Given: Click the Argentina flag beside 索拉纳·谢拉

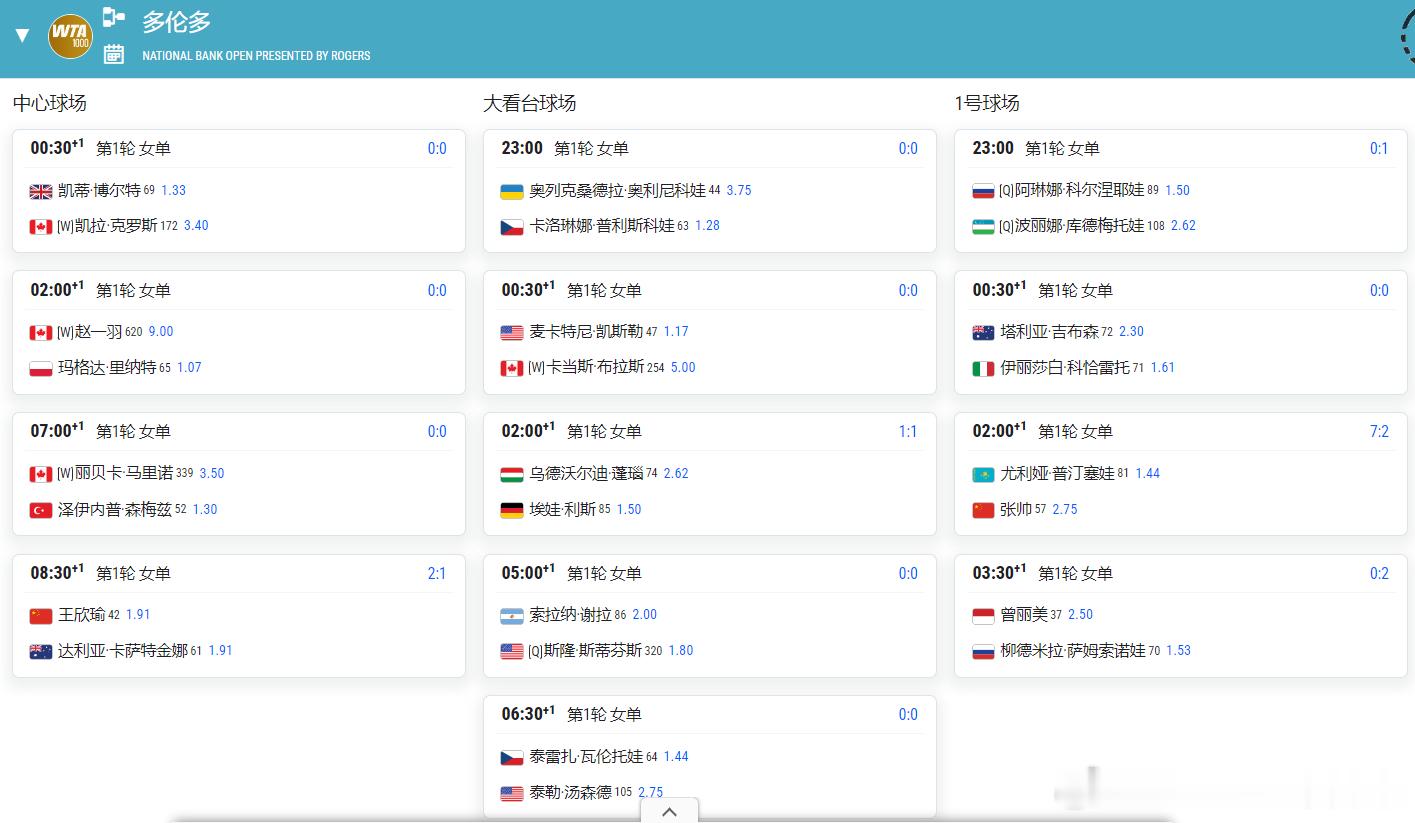Looking at the screenshot, I should point(512,615).
